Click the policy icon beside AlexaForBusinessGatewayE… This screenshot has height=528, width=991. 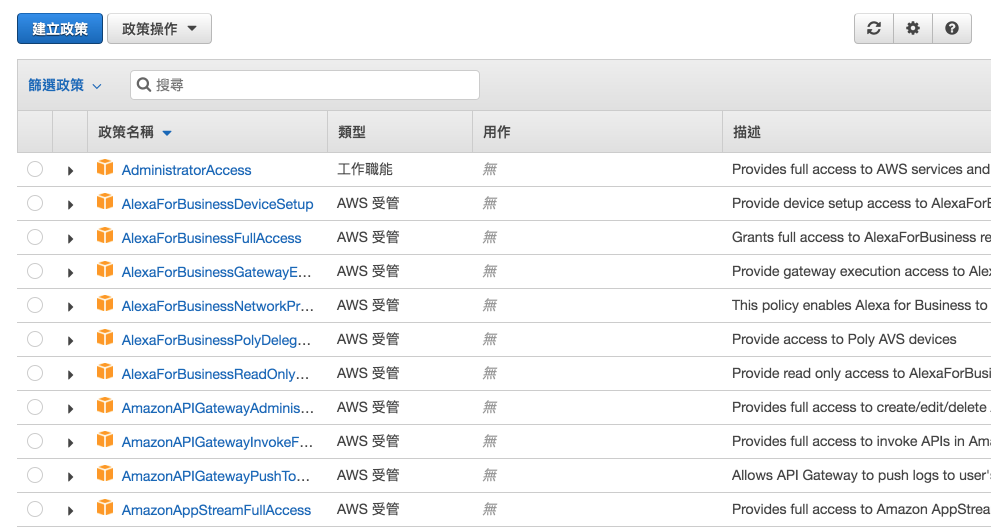(105, 270)
